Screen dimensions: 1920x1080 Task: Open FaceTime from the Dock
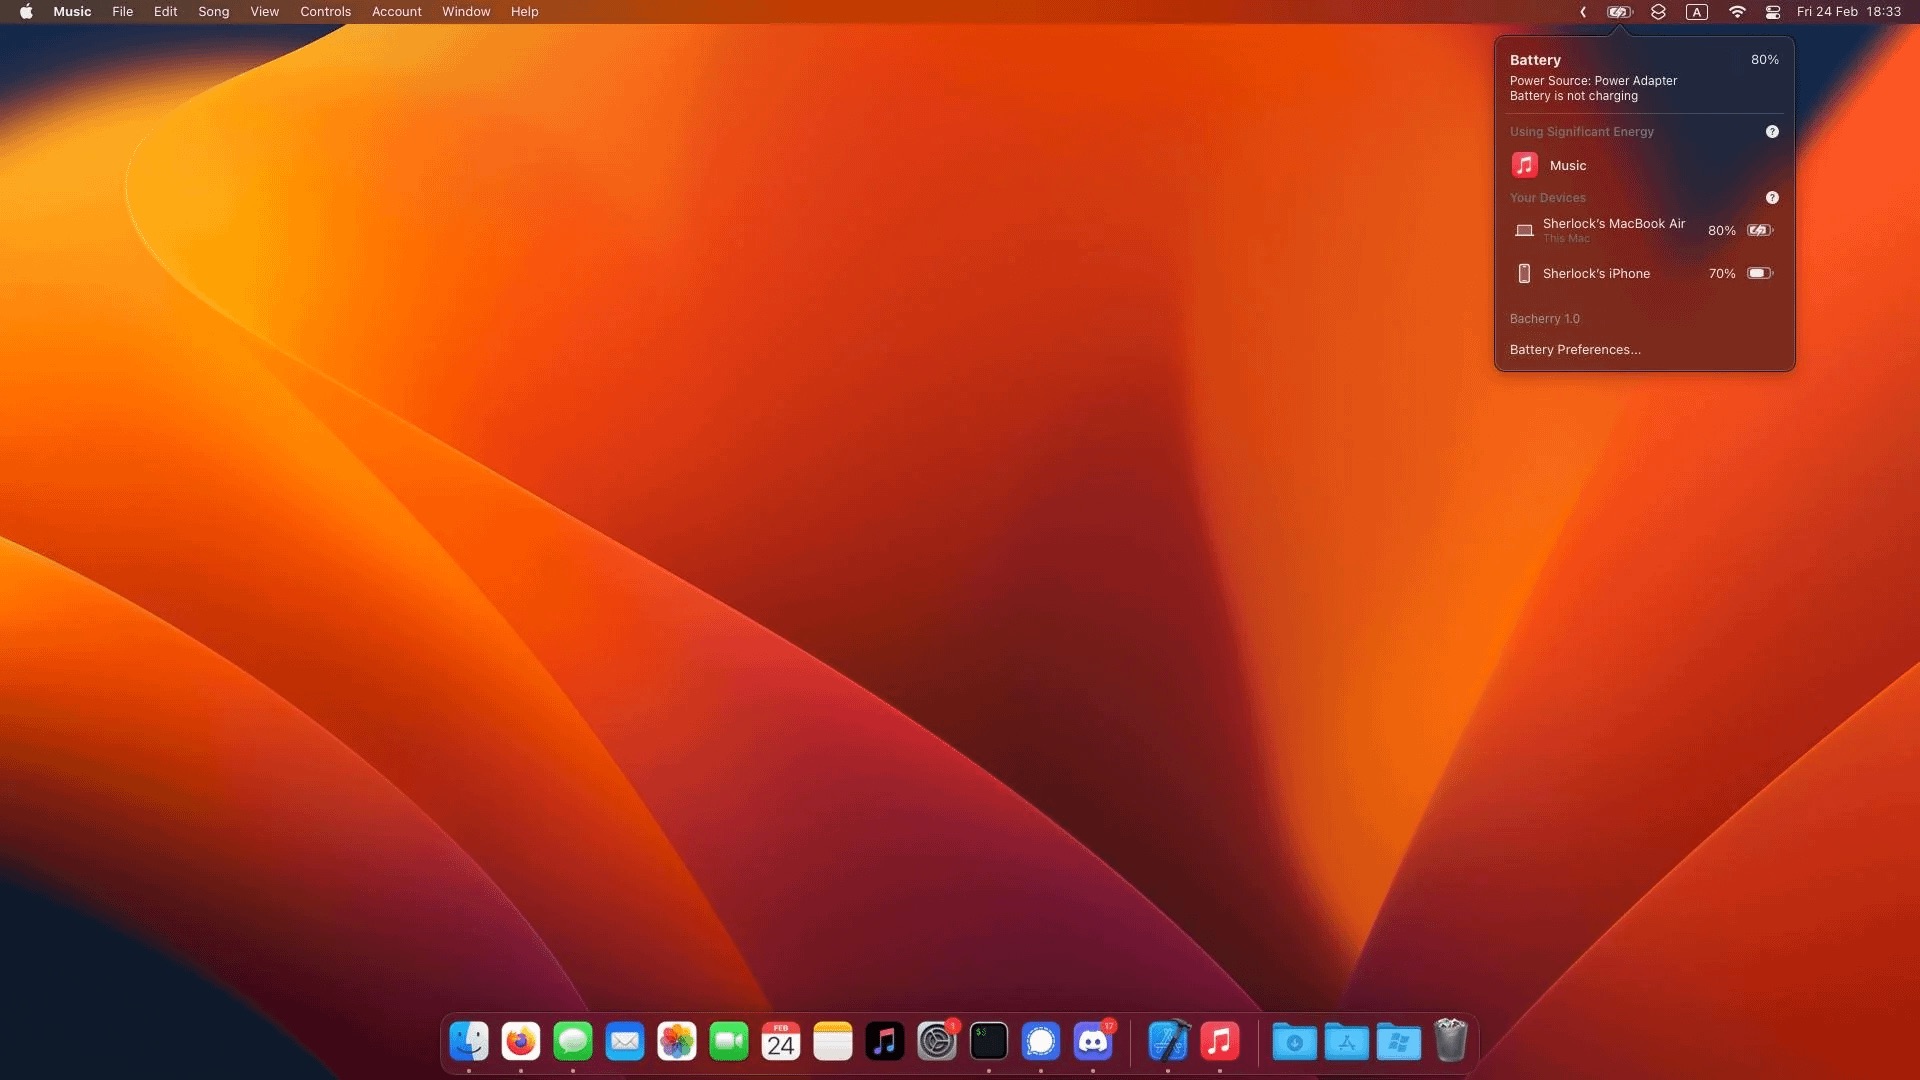pyautogui.click(x=729, y=1042)
